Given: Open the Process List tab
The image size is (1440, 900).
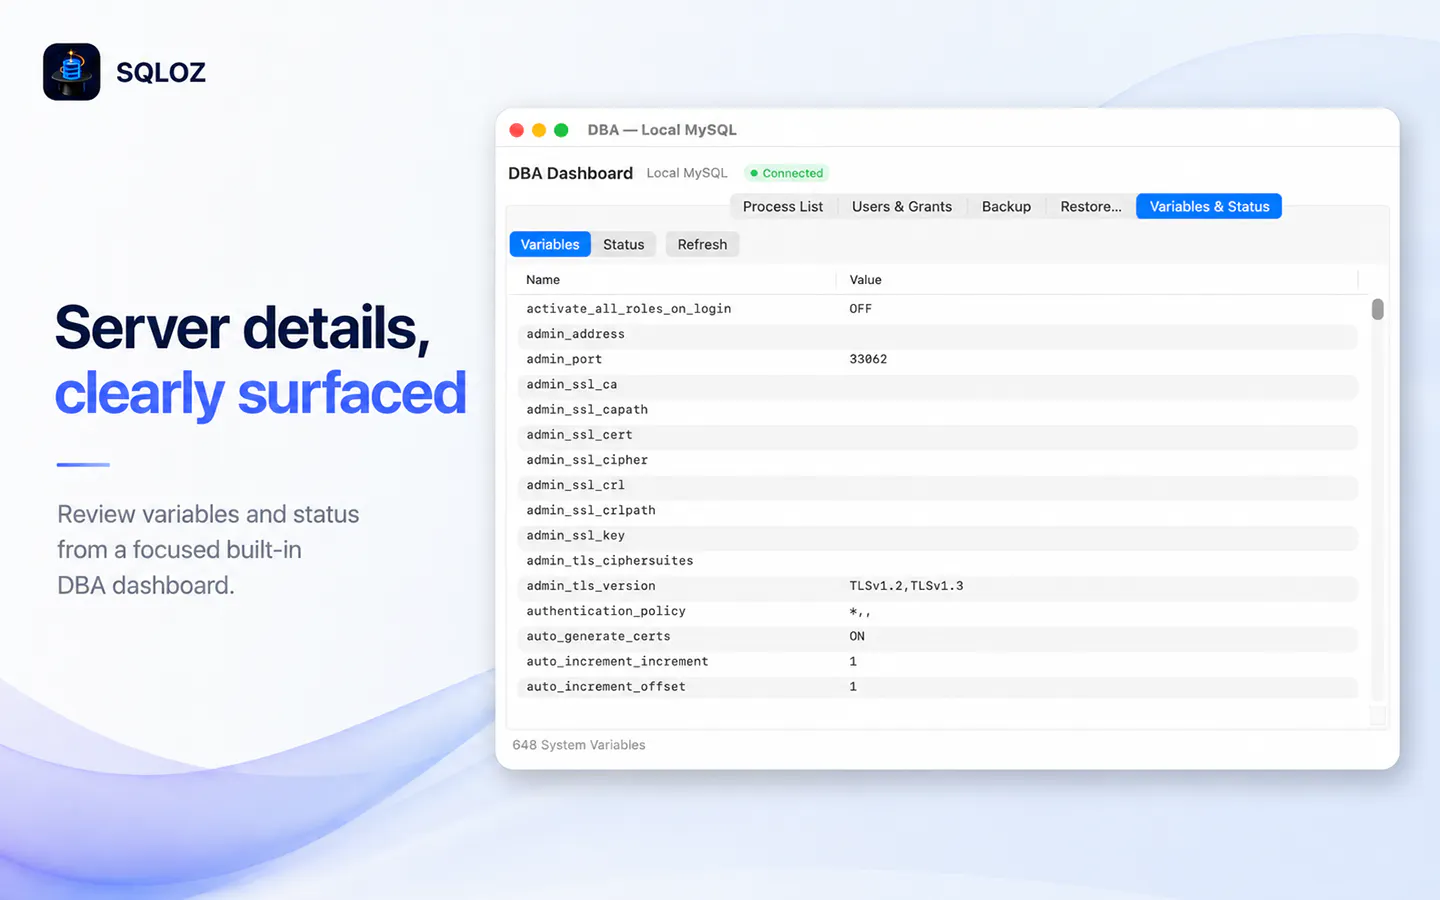Looking at the screenshot, I should pos(783,206).
